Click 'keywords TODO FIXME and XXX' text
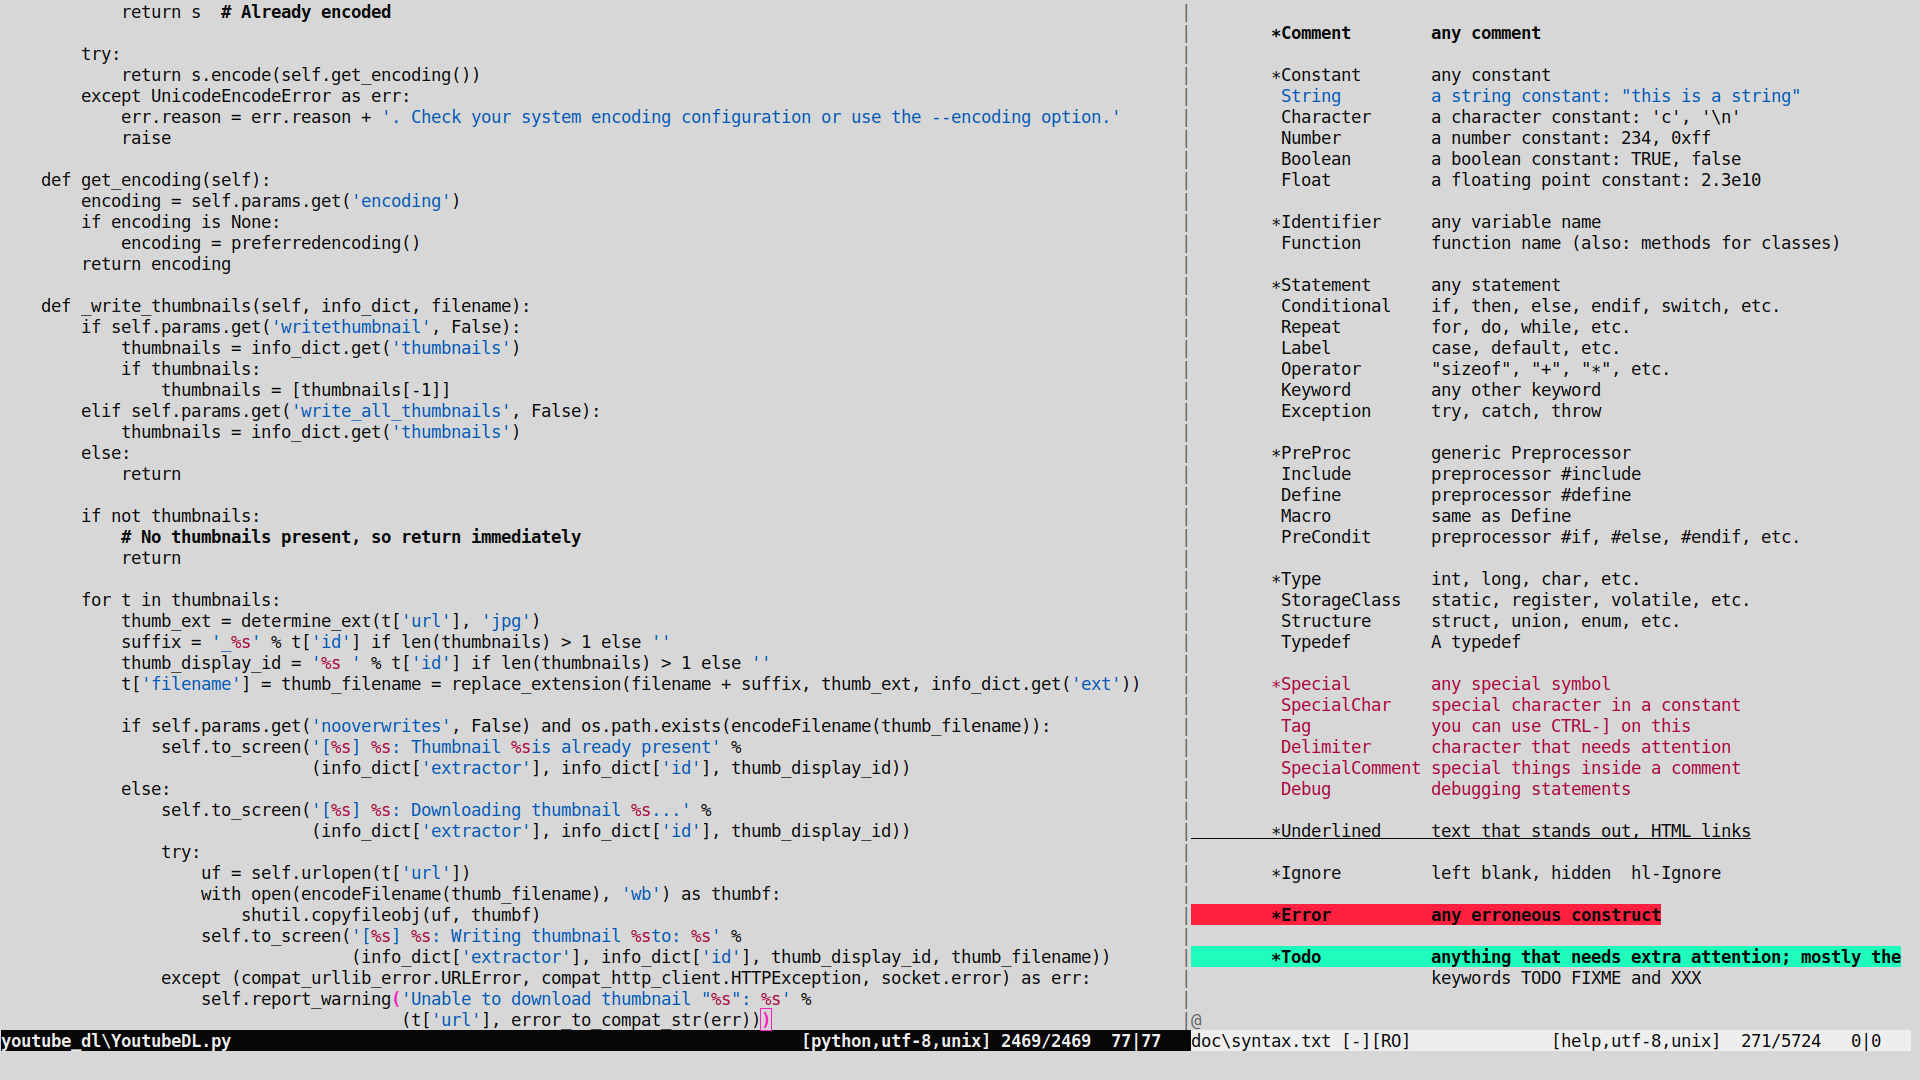The image size is (1920, 1080). (1566, 978)
